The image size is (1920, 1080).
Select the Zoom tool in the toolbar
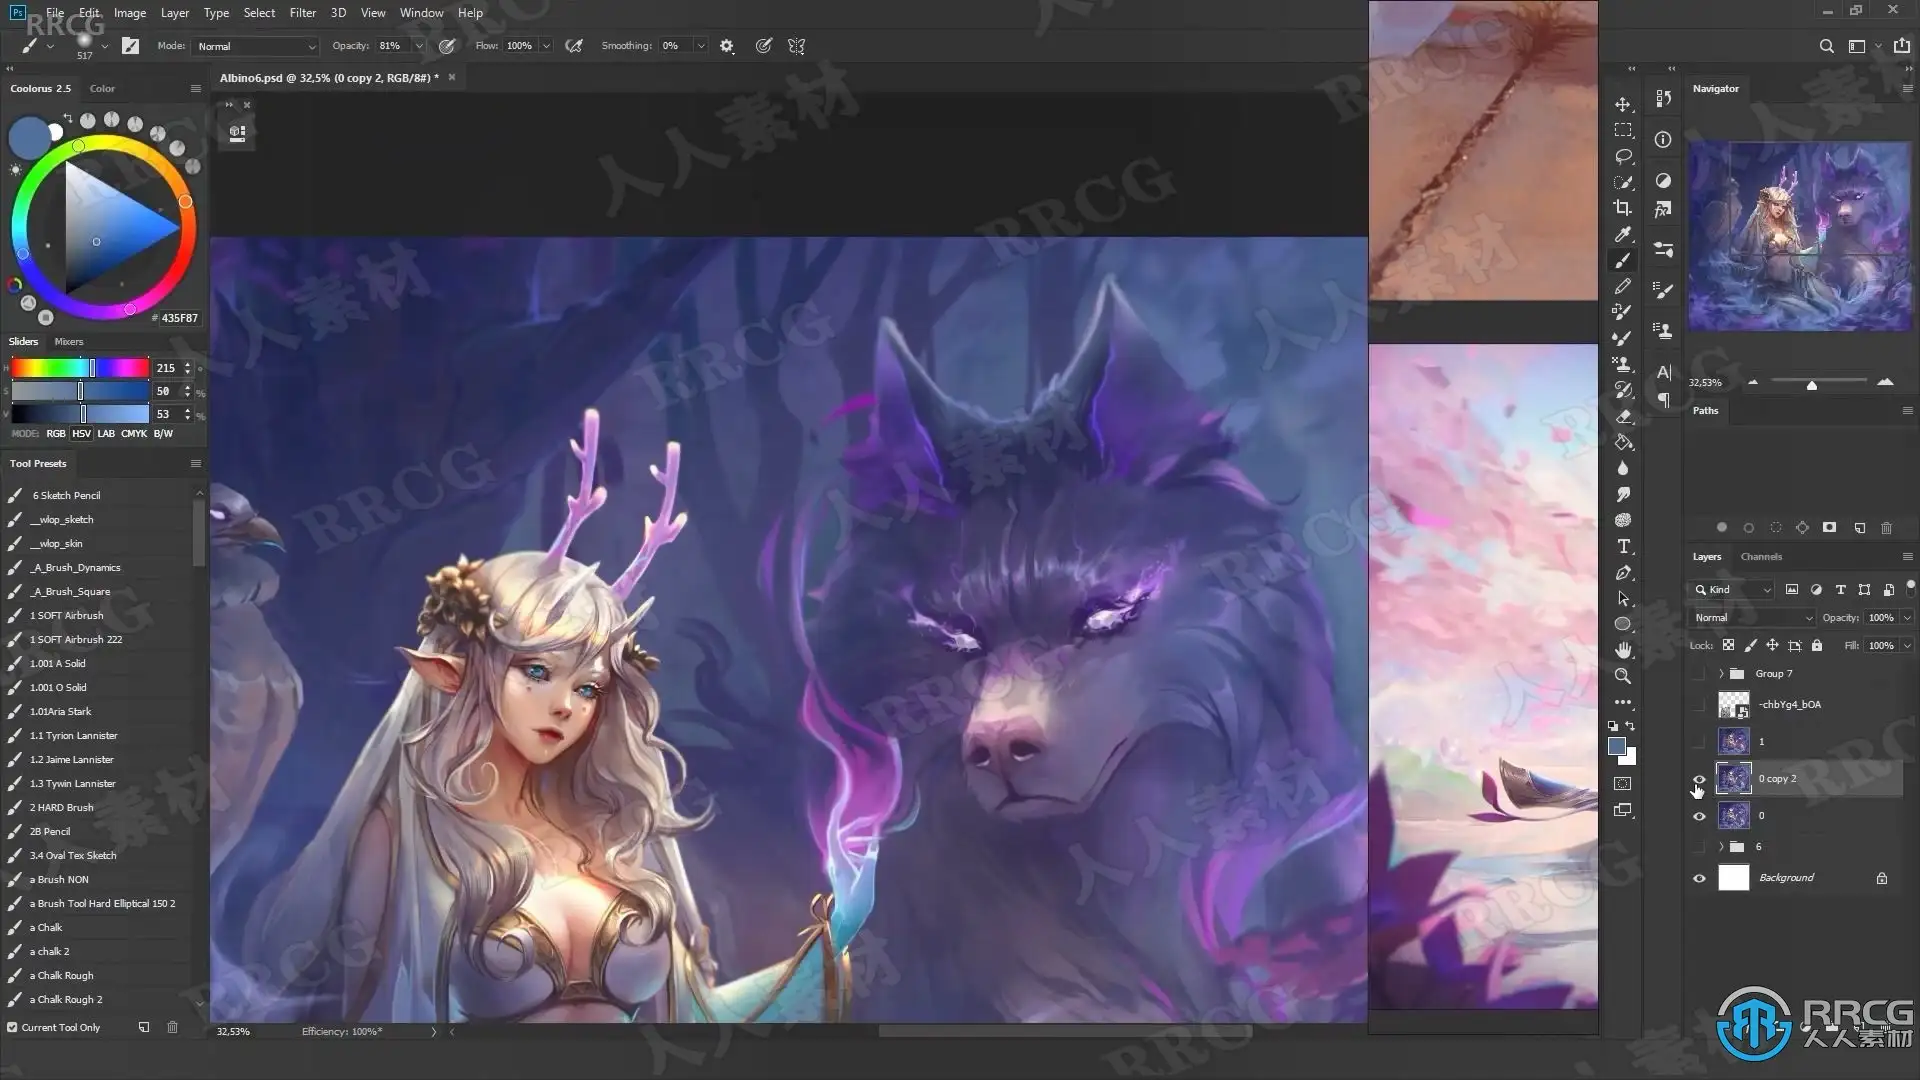pos(1623,676)
